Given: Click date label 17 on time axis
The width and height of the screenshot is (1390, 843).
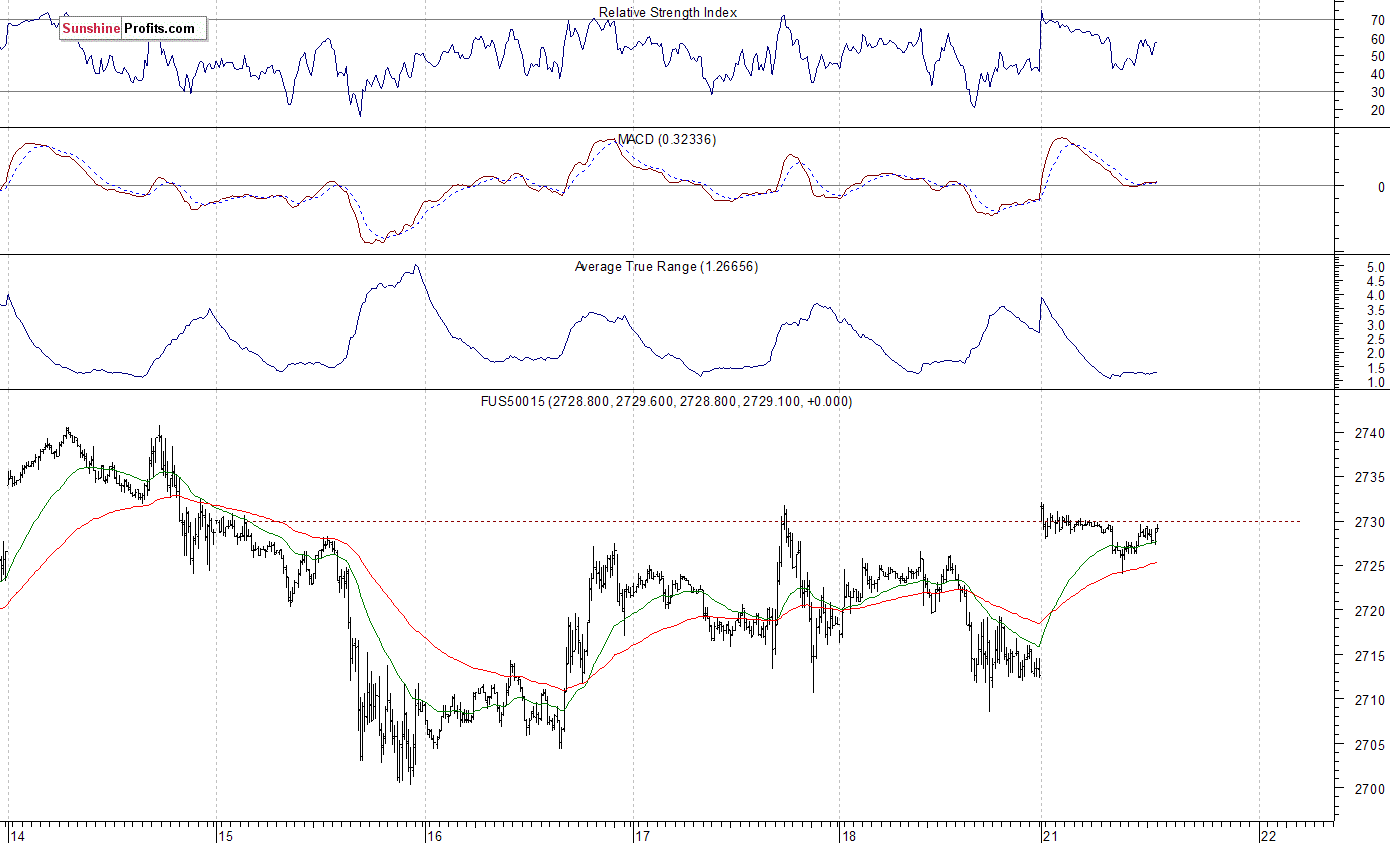Looking at the screenshot, I should click(x=642, y=835).
